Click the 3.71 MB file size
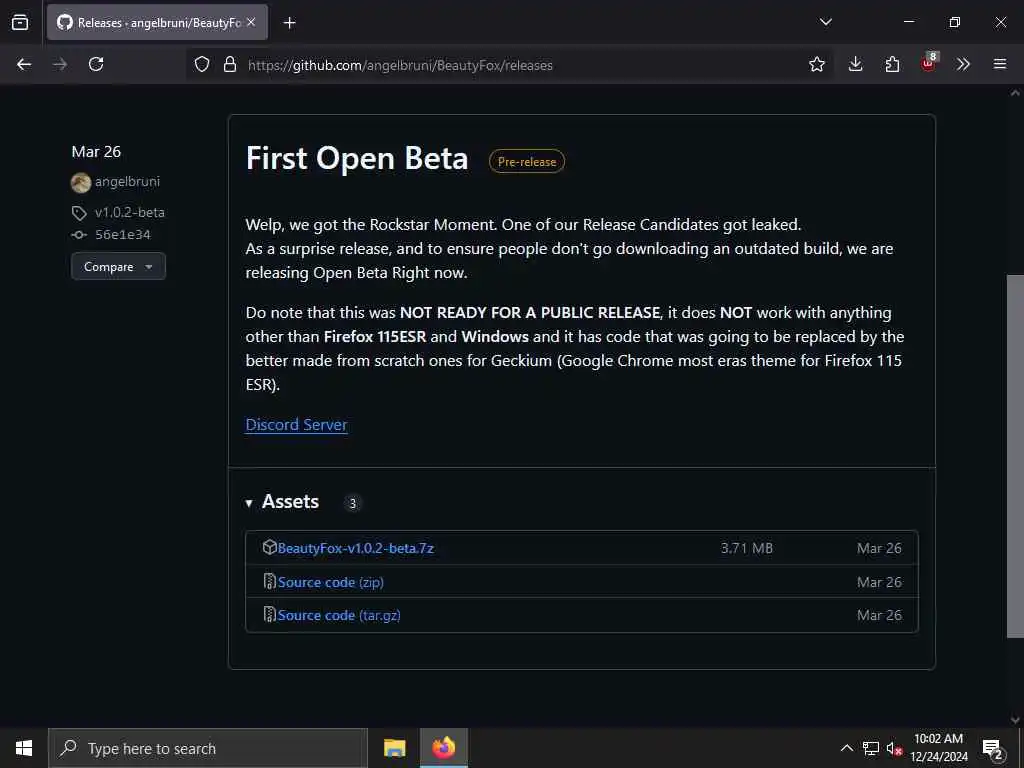This screenshot has height=768, width=1024. (746, 548)
